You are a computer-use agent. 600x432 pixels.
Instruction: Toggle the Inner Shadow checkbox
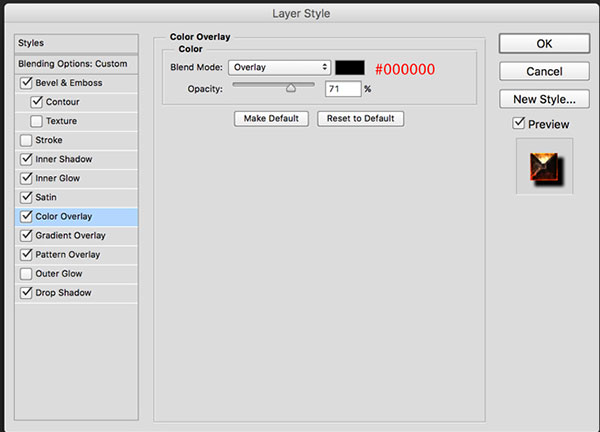click(26, 159)
